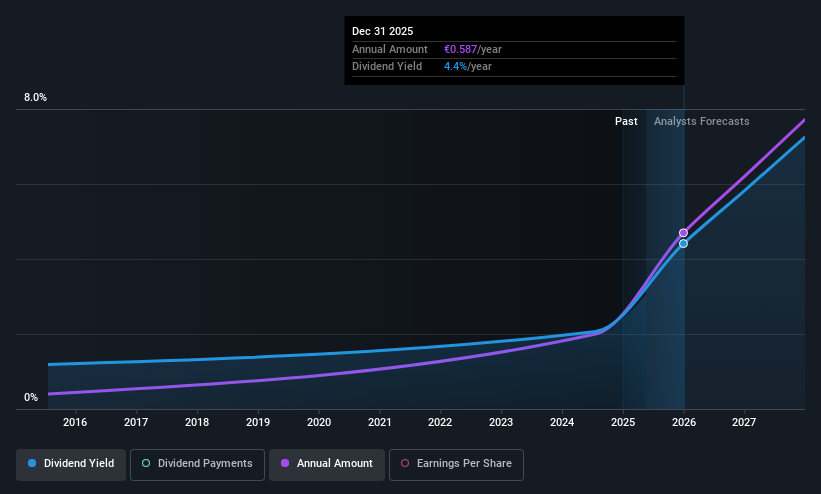Toggle the Annual Amount legend button

pyautogui.click(x=327, y=464)
